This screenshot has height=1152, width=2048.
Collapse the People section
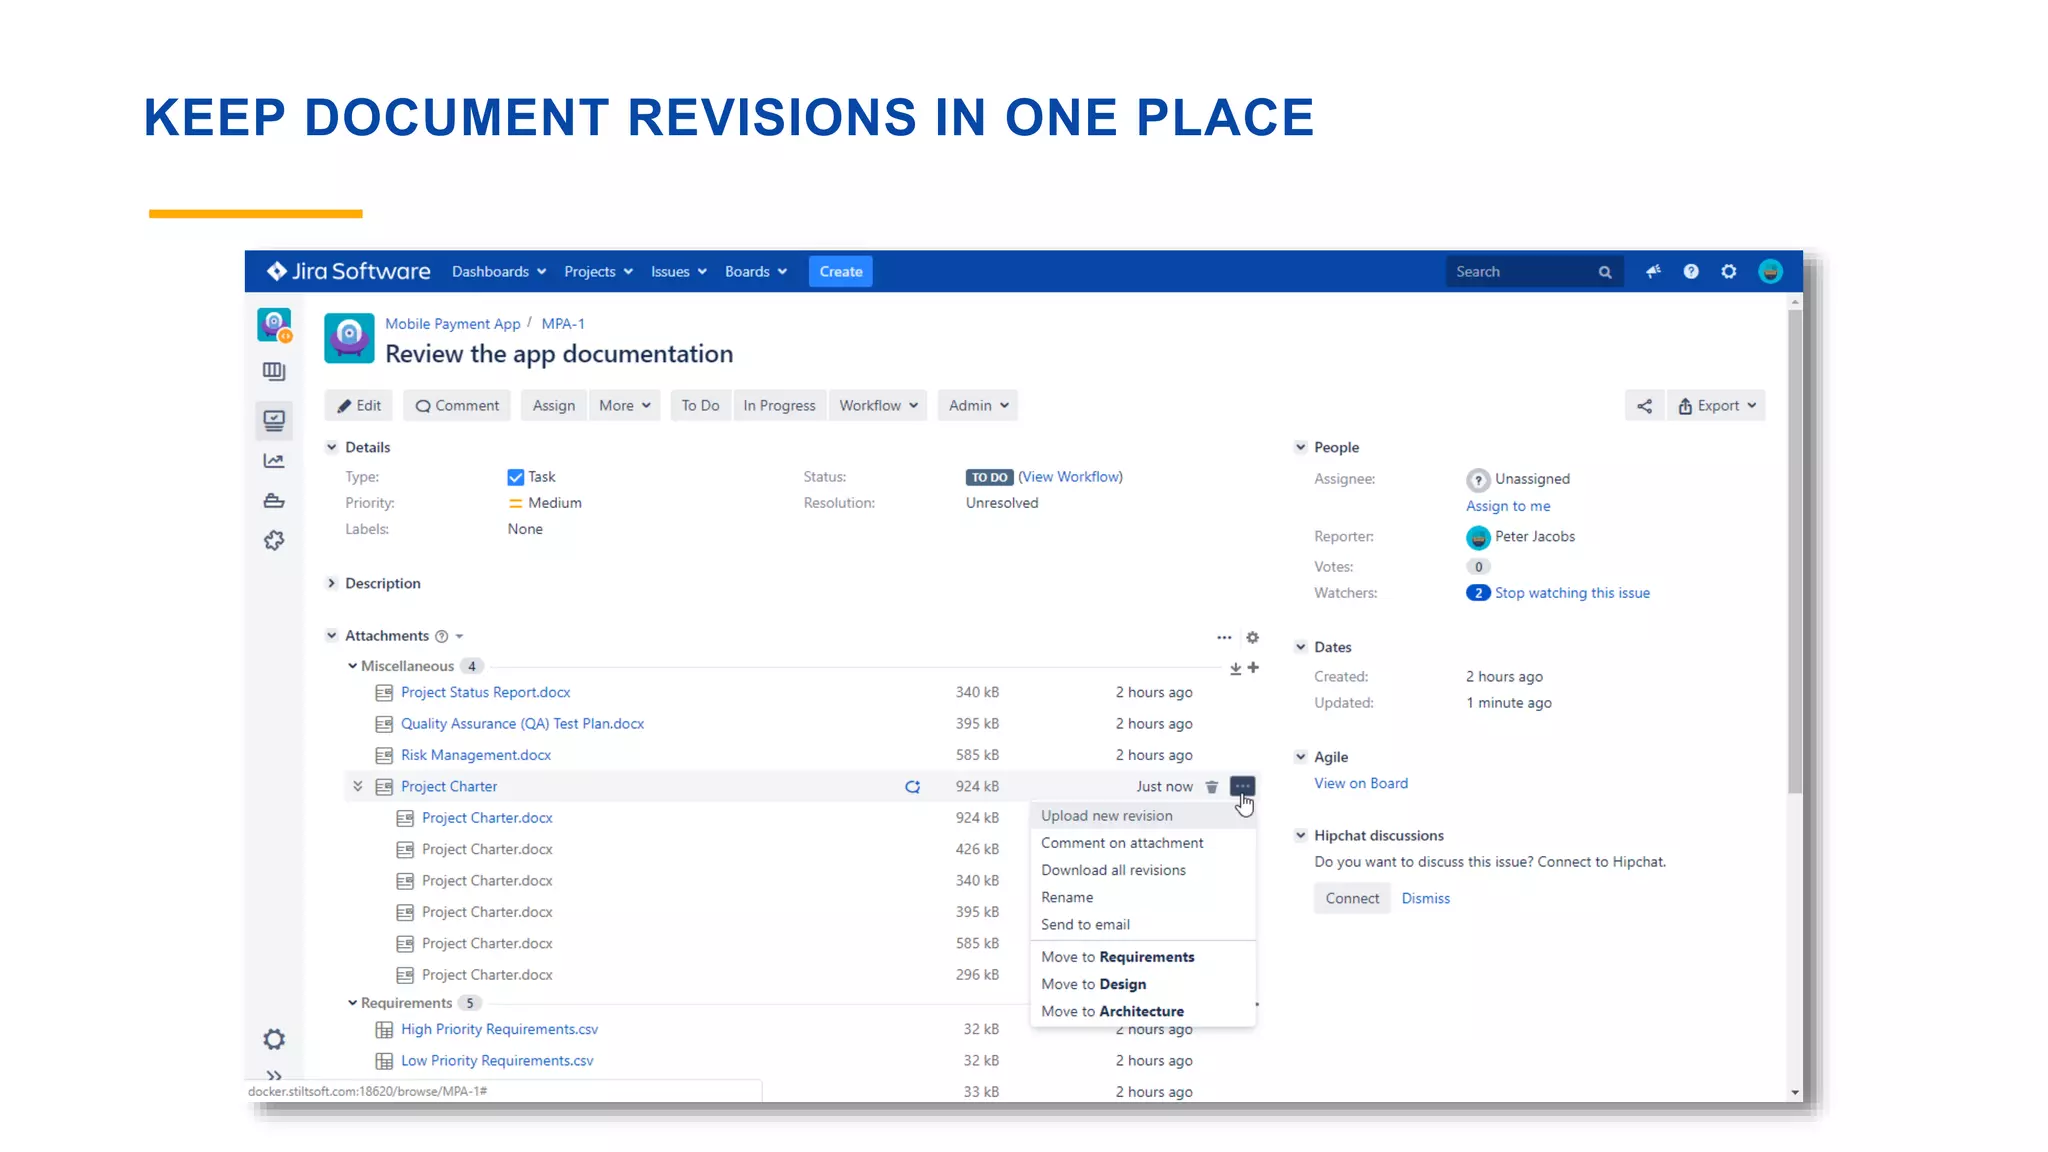[x=1300, y=447]
